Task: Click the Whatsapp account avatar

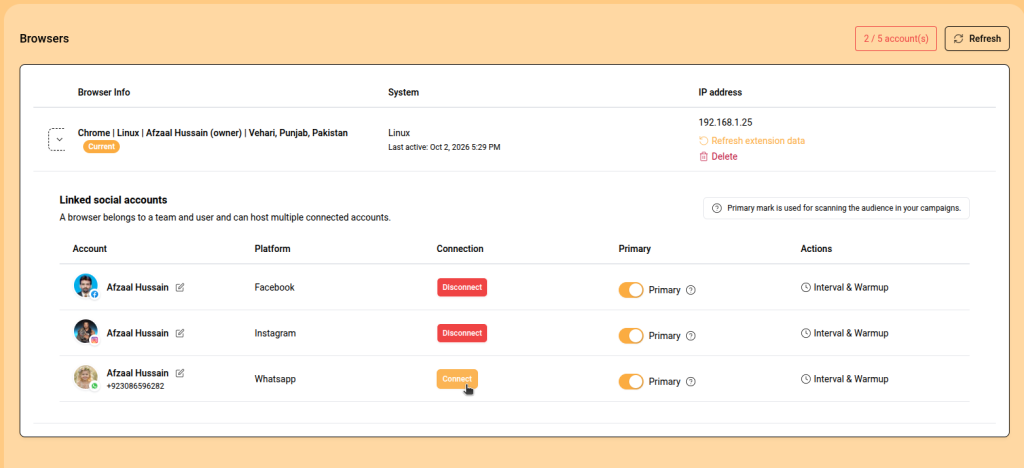Action: click(x=86, y=377)
